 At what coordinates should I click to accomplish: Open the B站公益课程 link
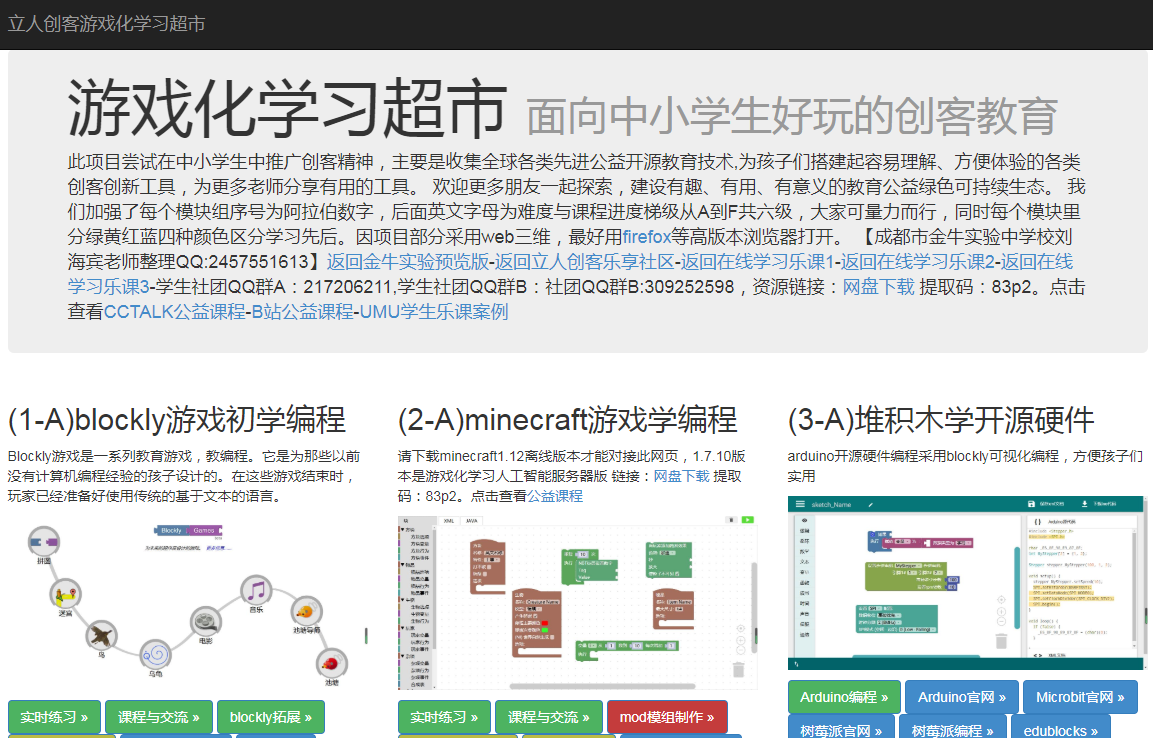tap(303, 312)
